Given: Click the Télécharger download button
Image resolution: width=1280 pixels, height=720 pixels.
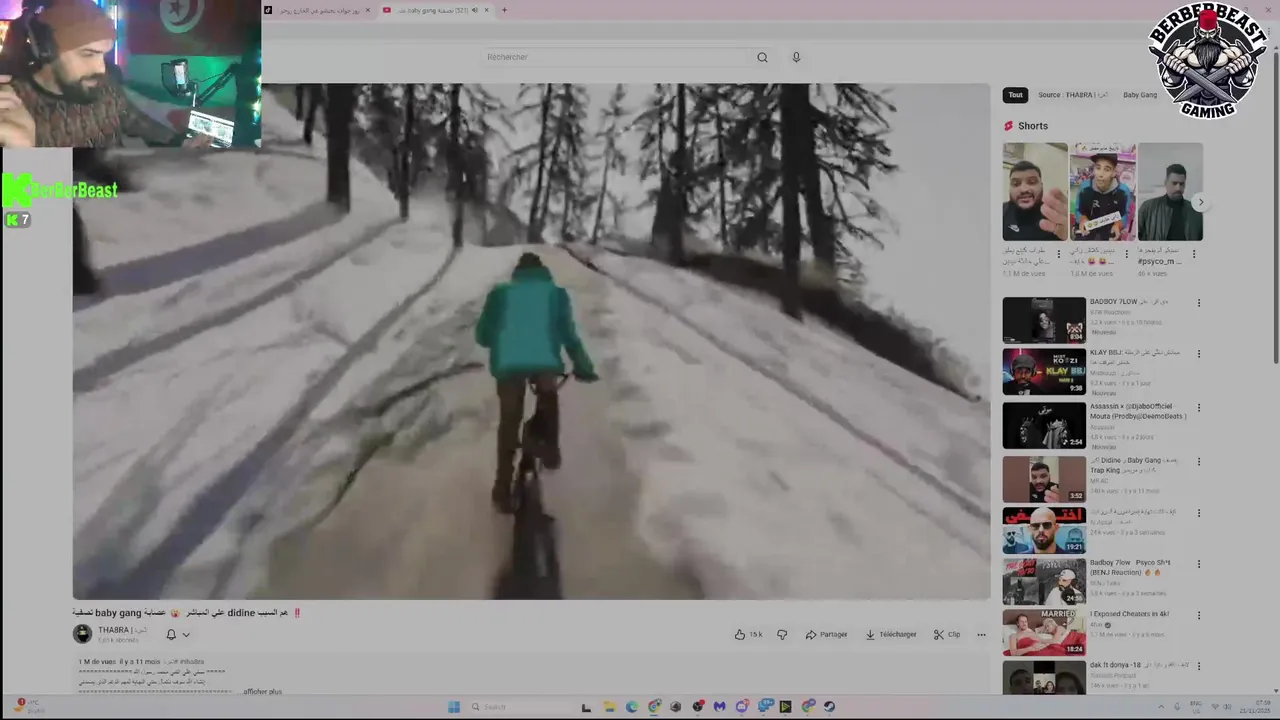Looking at the screenshot, I should pos(891,634).
